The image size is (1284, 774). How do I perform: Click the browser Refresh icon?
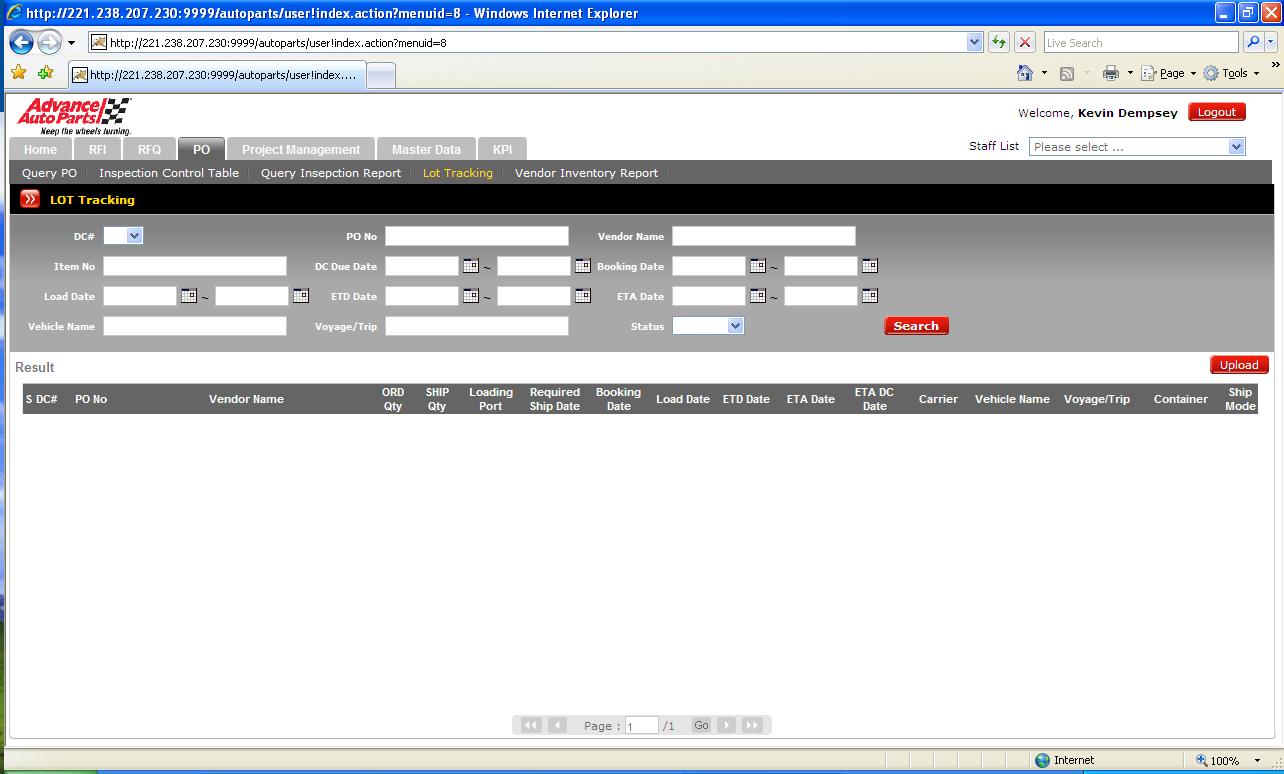pos(998,43)
